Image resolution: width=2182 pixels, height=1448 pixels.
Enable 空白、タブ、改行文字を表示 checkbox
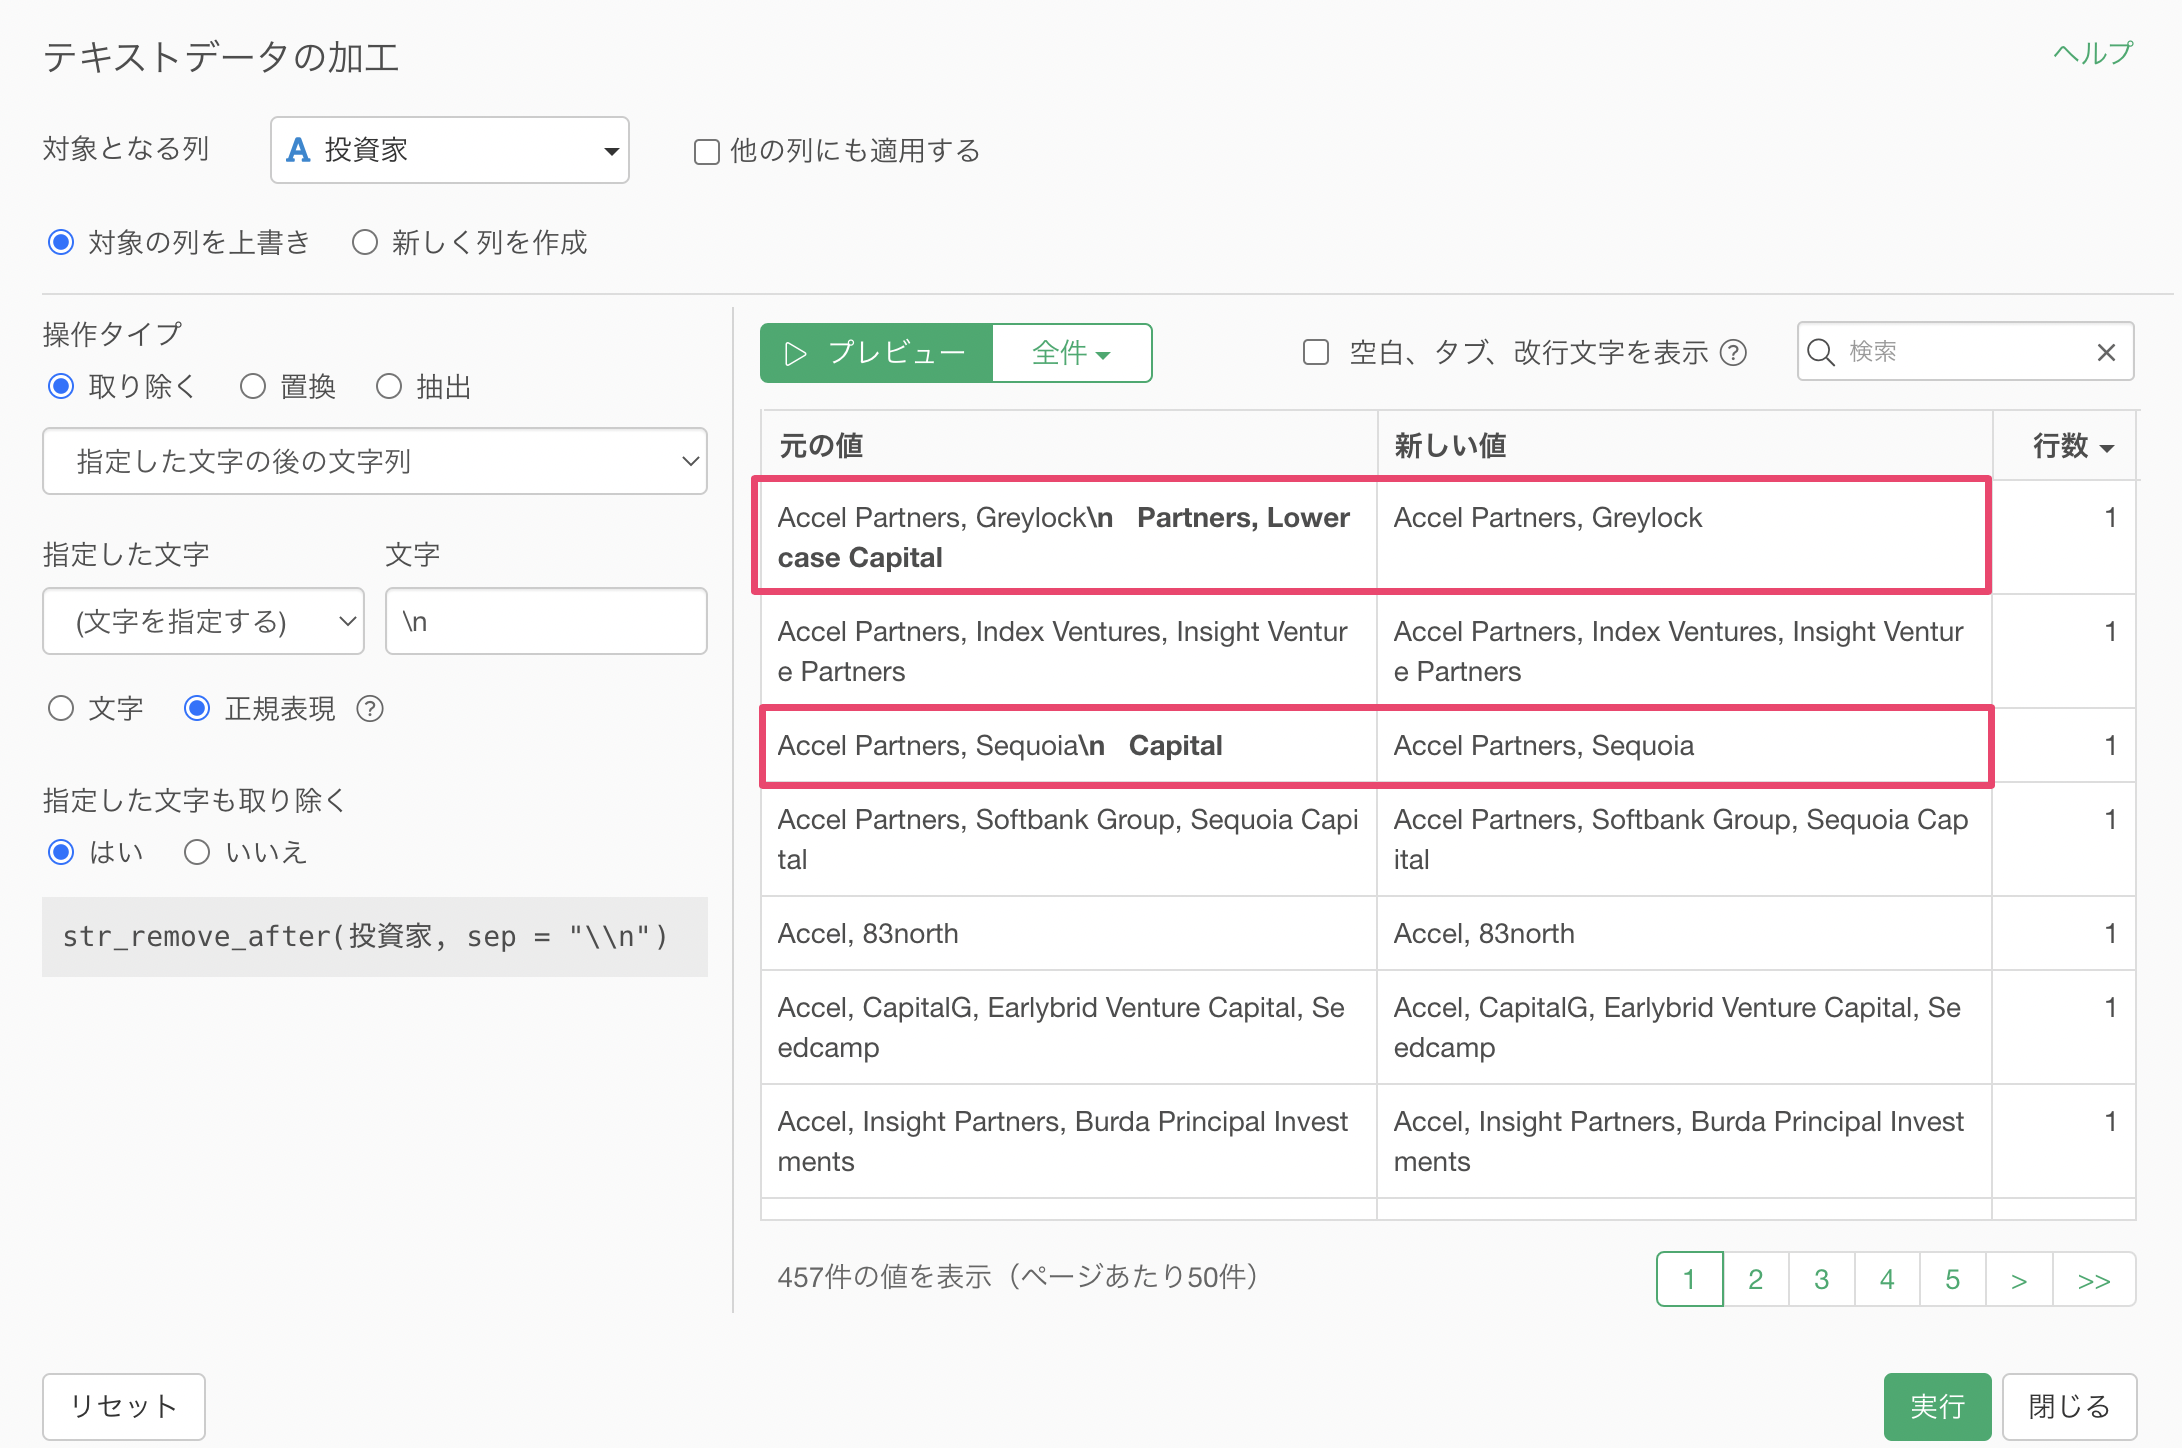(x=1316, y=352)
